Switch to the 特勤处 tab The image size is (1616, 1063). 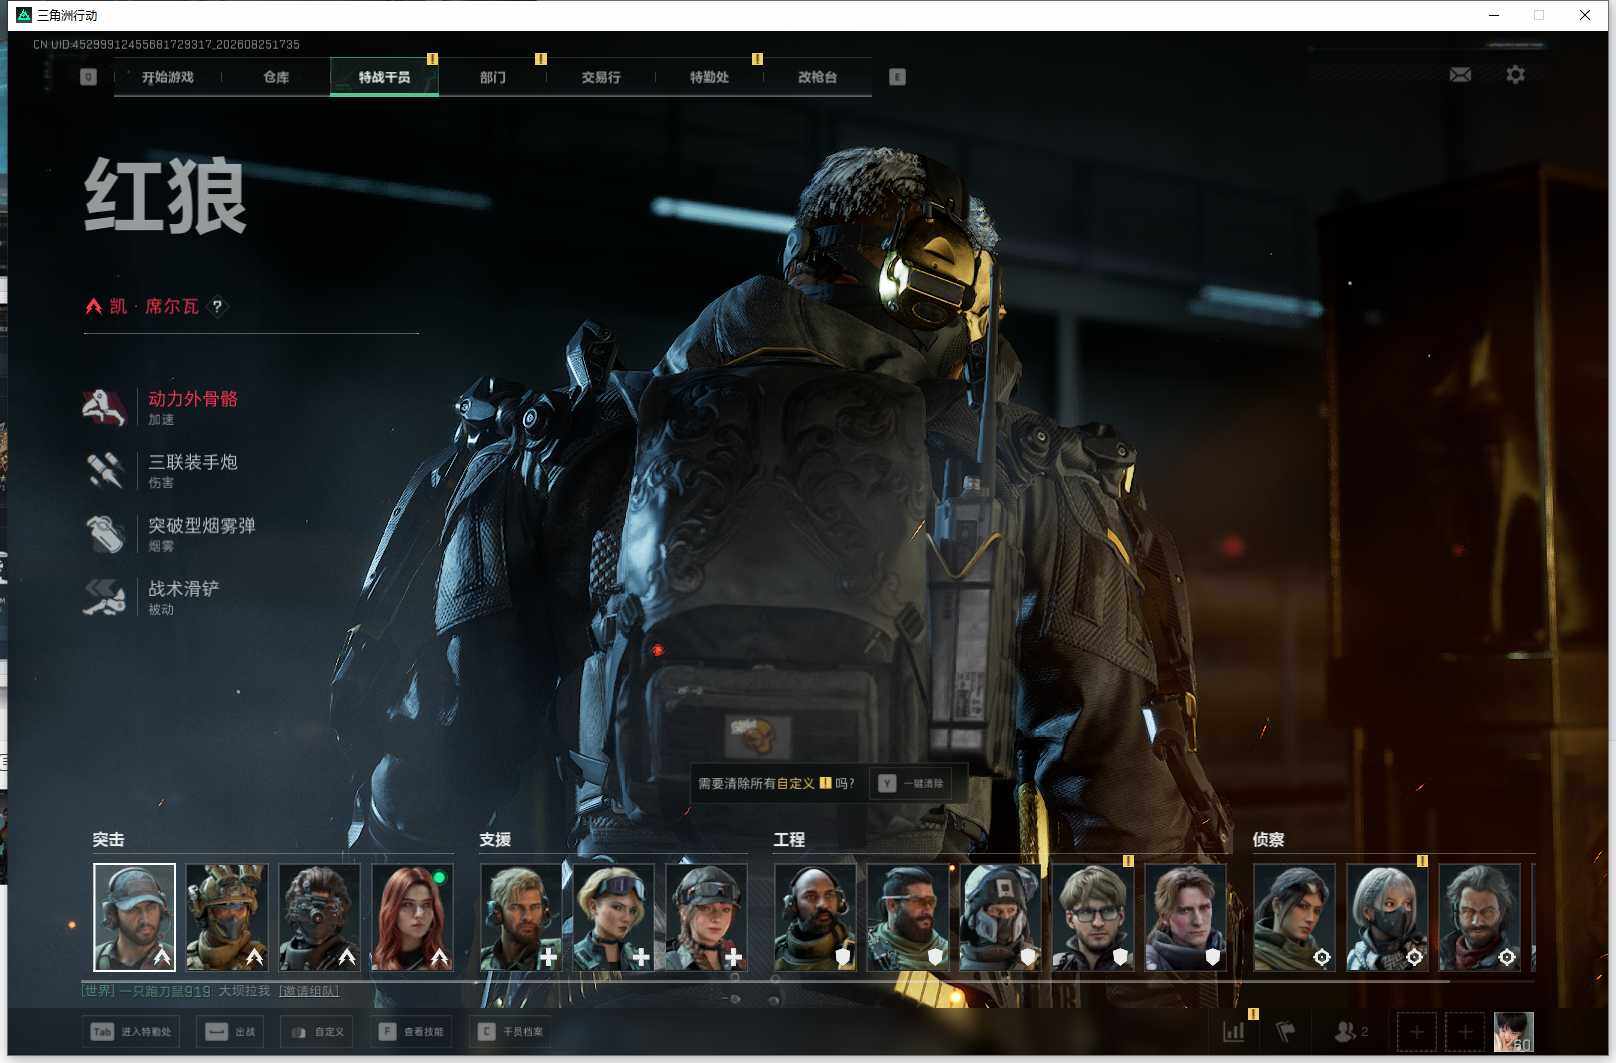(709, 77)
